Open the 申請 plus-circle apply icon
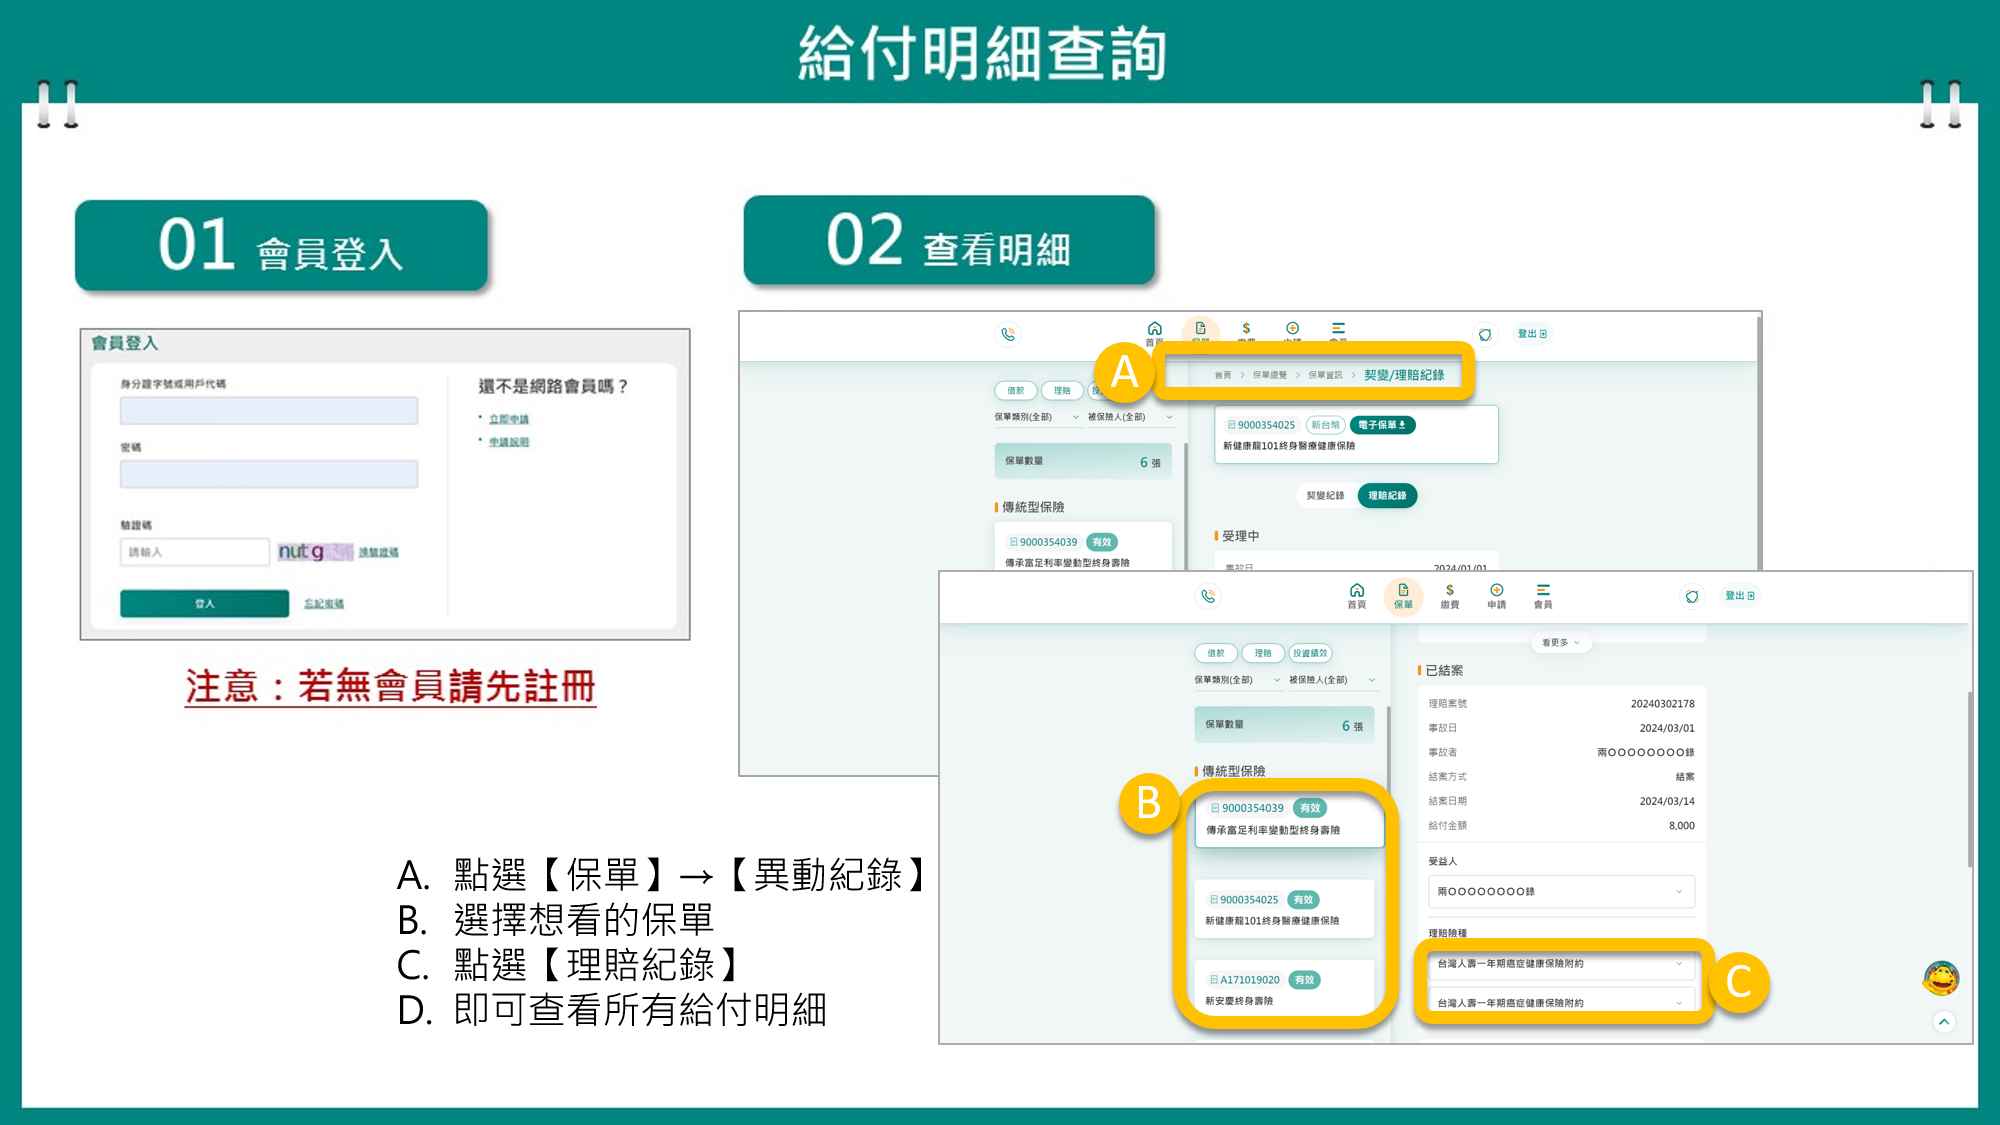Viewport: 2000px width, 1125px height. click(1496, 596)
